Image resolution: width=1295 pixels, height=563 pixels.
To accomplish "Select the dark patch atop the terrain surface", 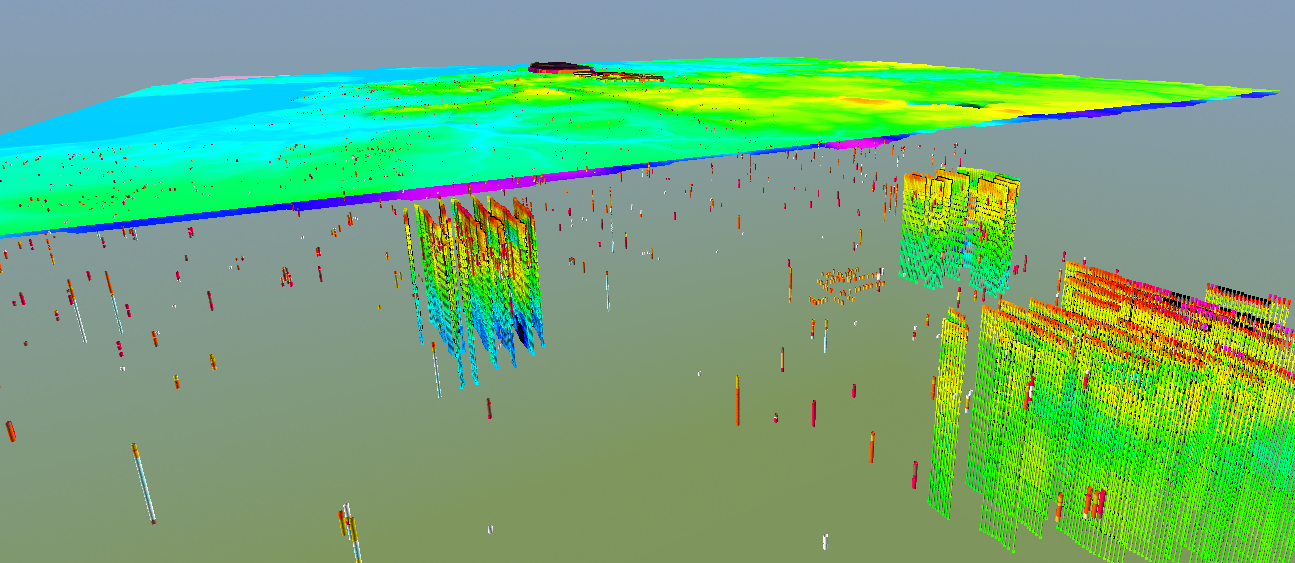I will (560, 67).
